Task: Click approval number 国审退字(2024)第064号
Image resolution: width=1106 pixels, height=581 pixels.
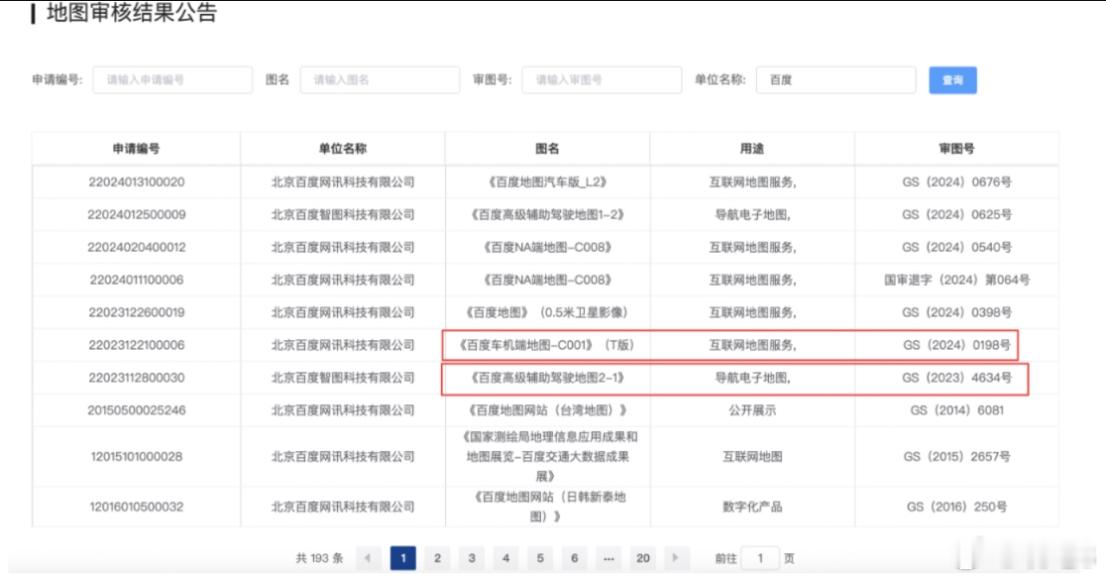Action: [x=956, y=279]
